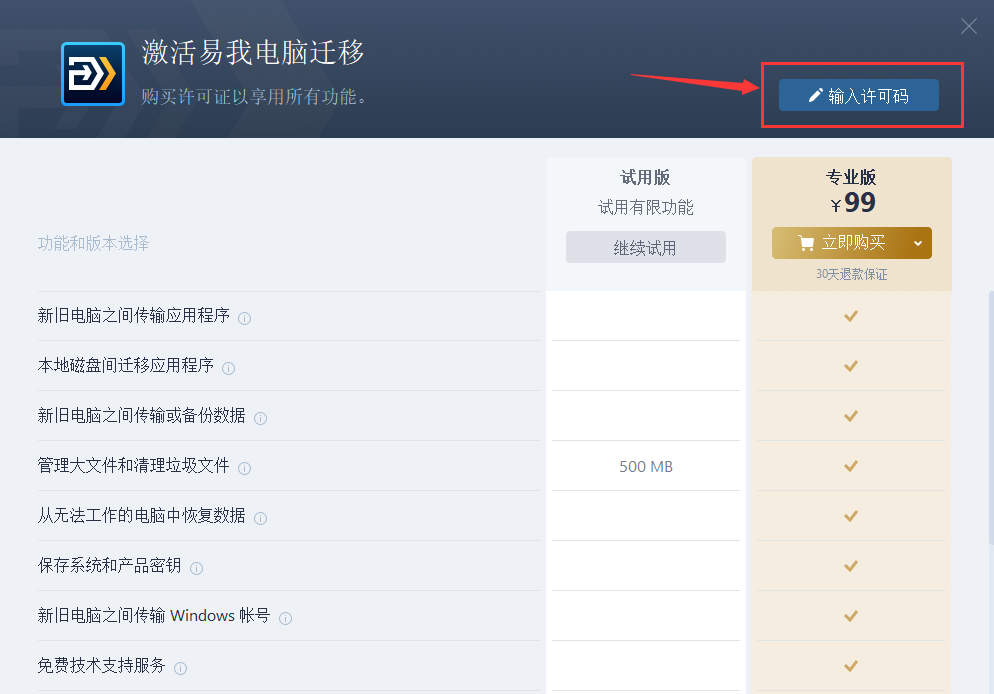
Task: Click the 购买许可证以享用所有功能 subtitle
Action: [254, 96]
